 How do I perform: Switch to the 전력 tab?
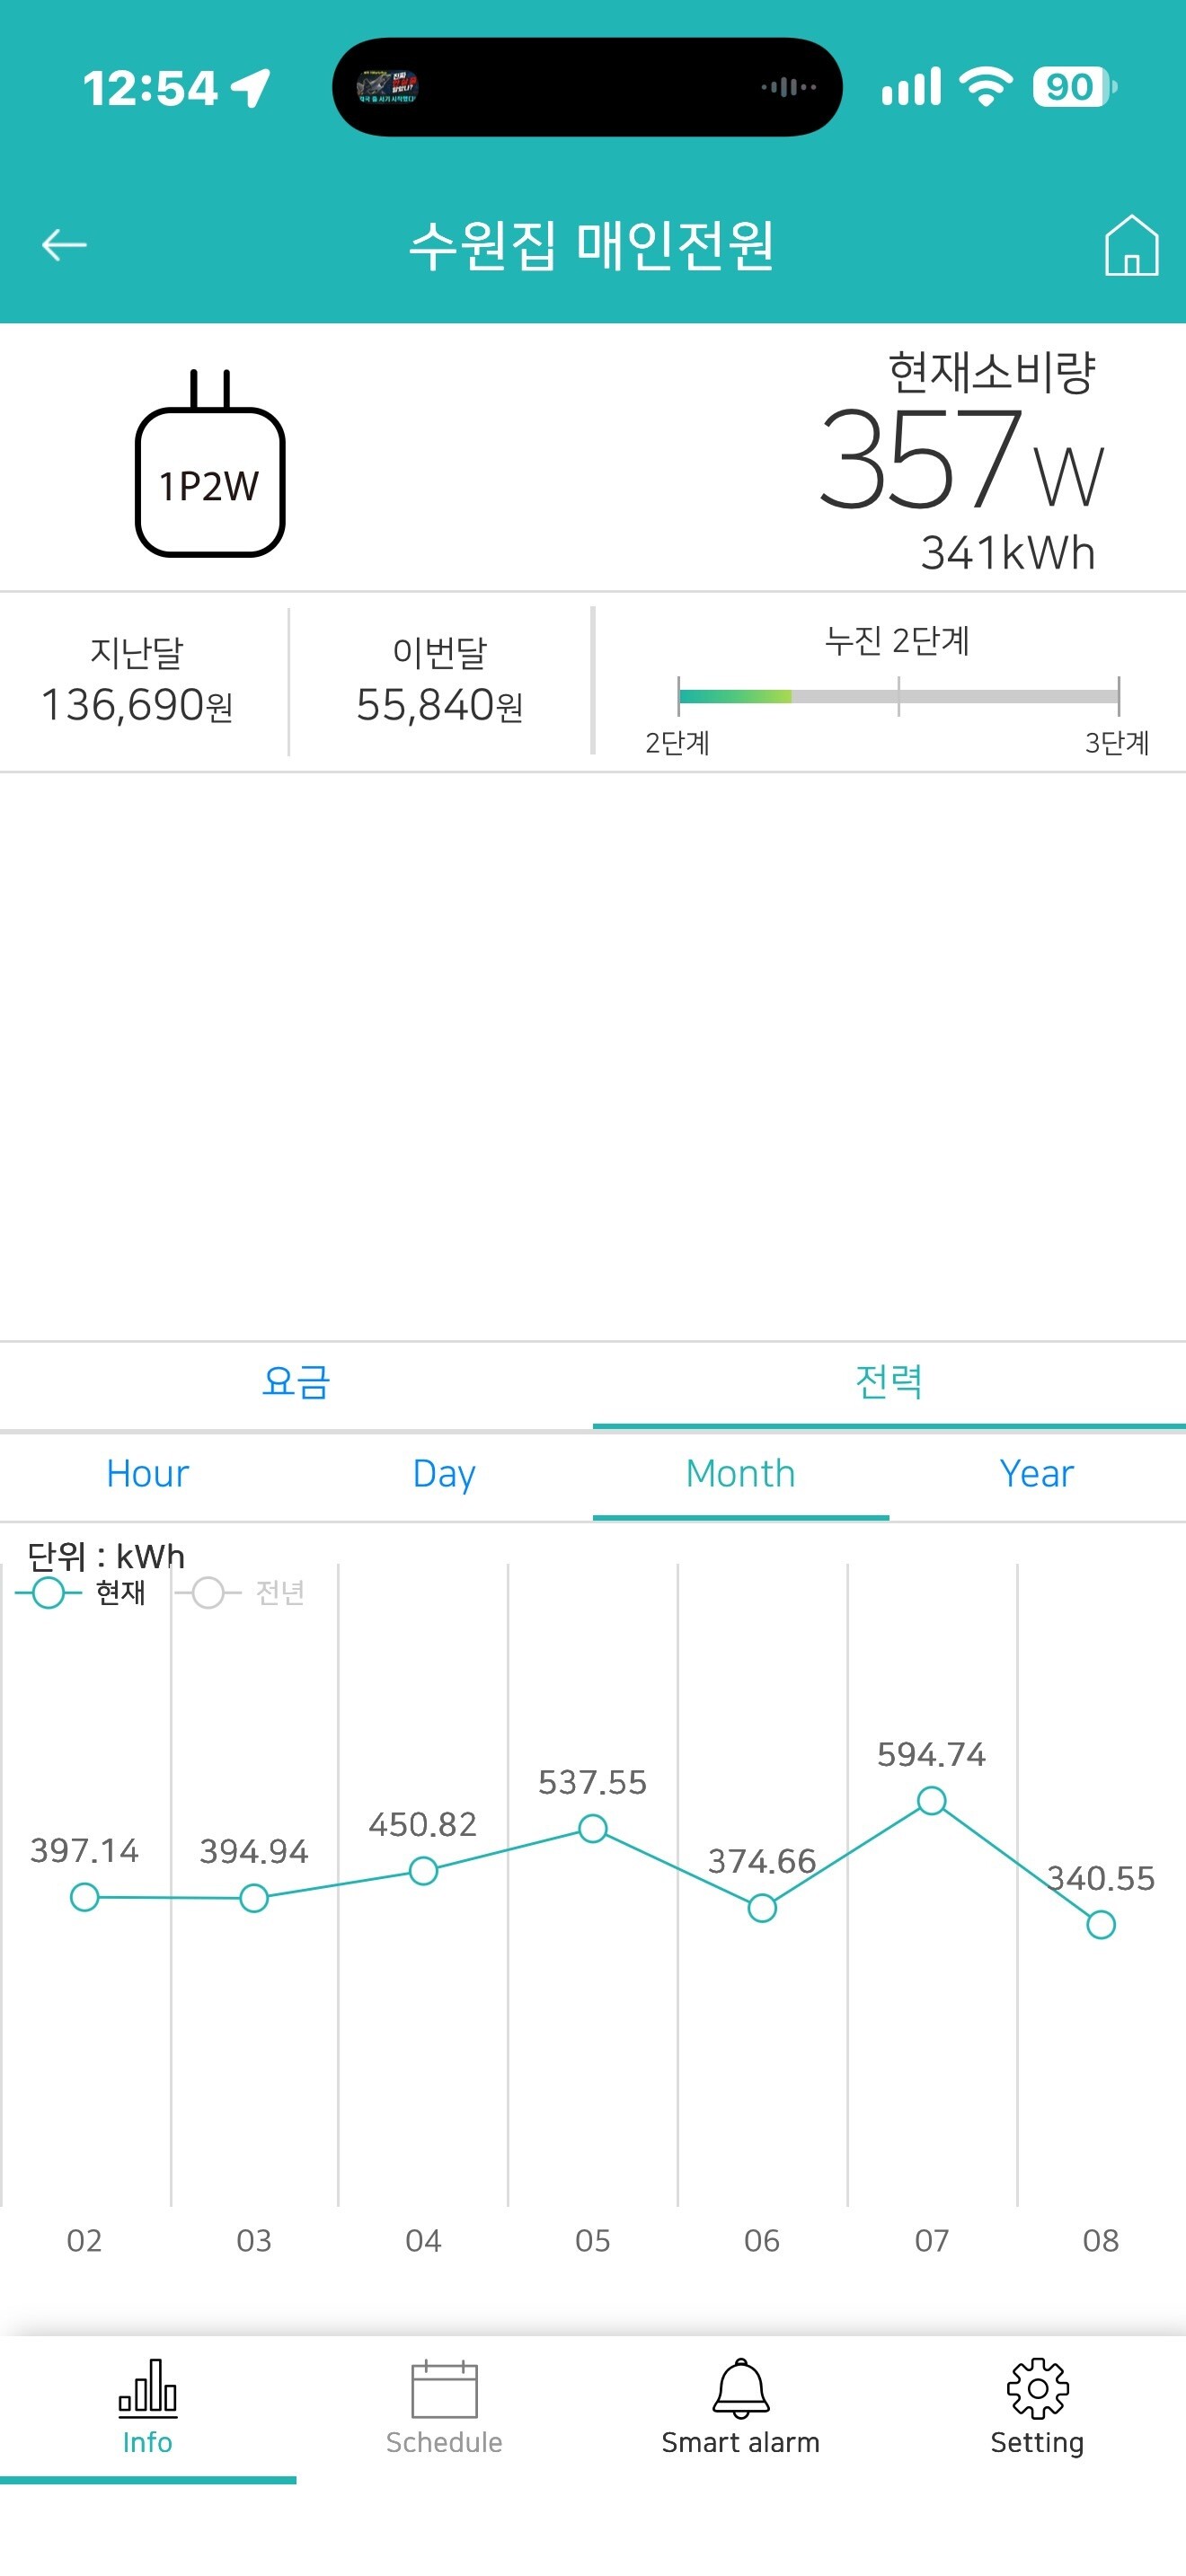[889, 1382]
